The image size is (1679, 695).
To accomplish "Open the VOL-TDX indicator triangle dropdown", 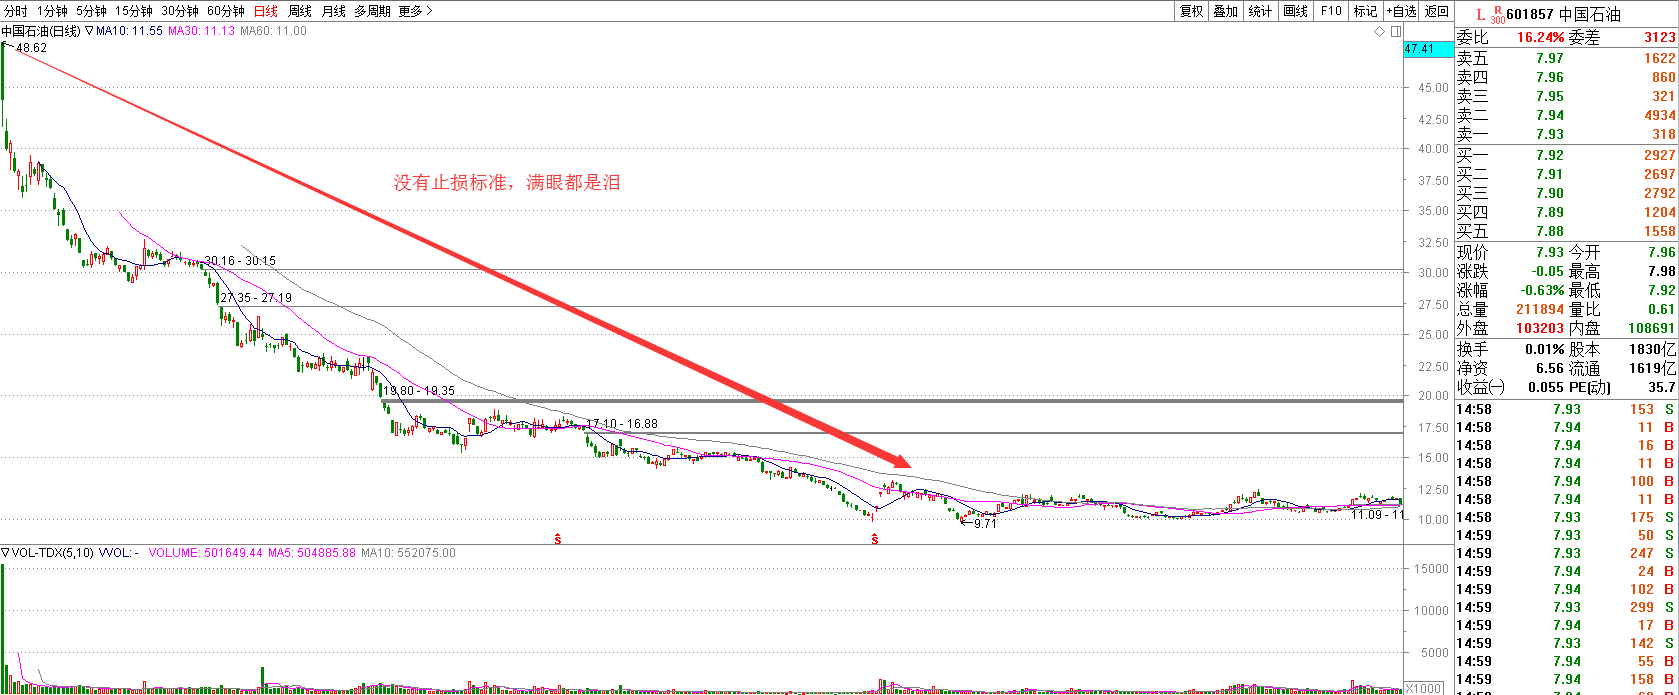I will 5,552.
